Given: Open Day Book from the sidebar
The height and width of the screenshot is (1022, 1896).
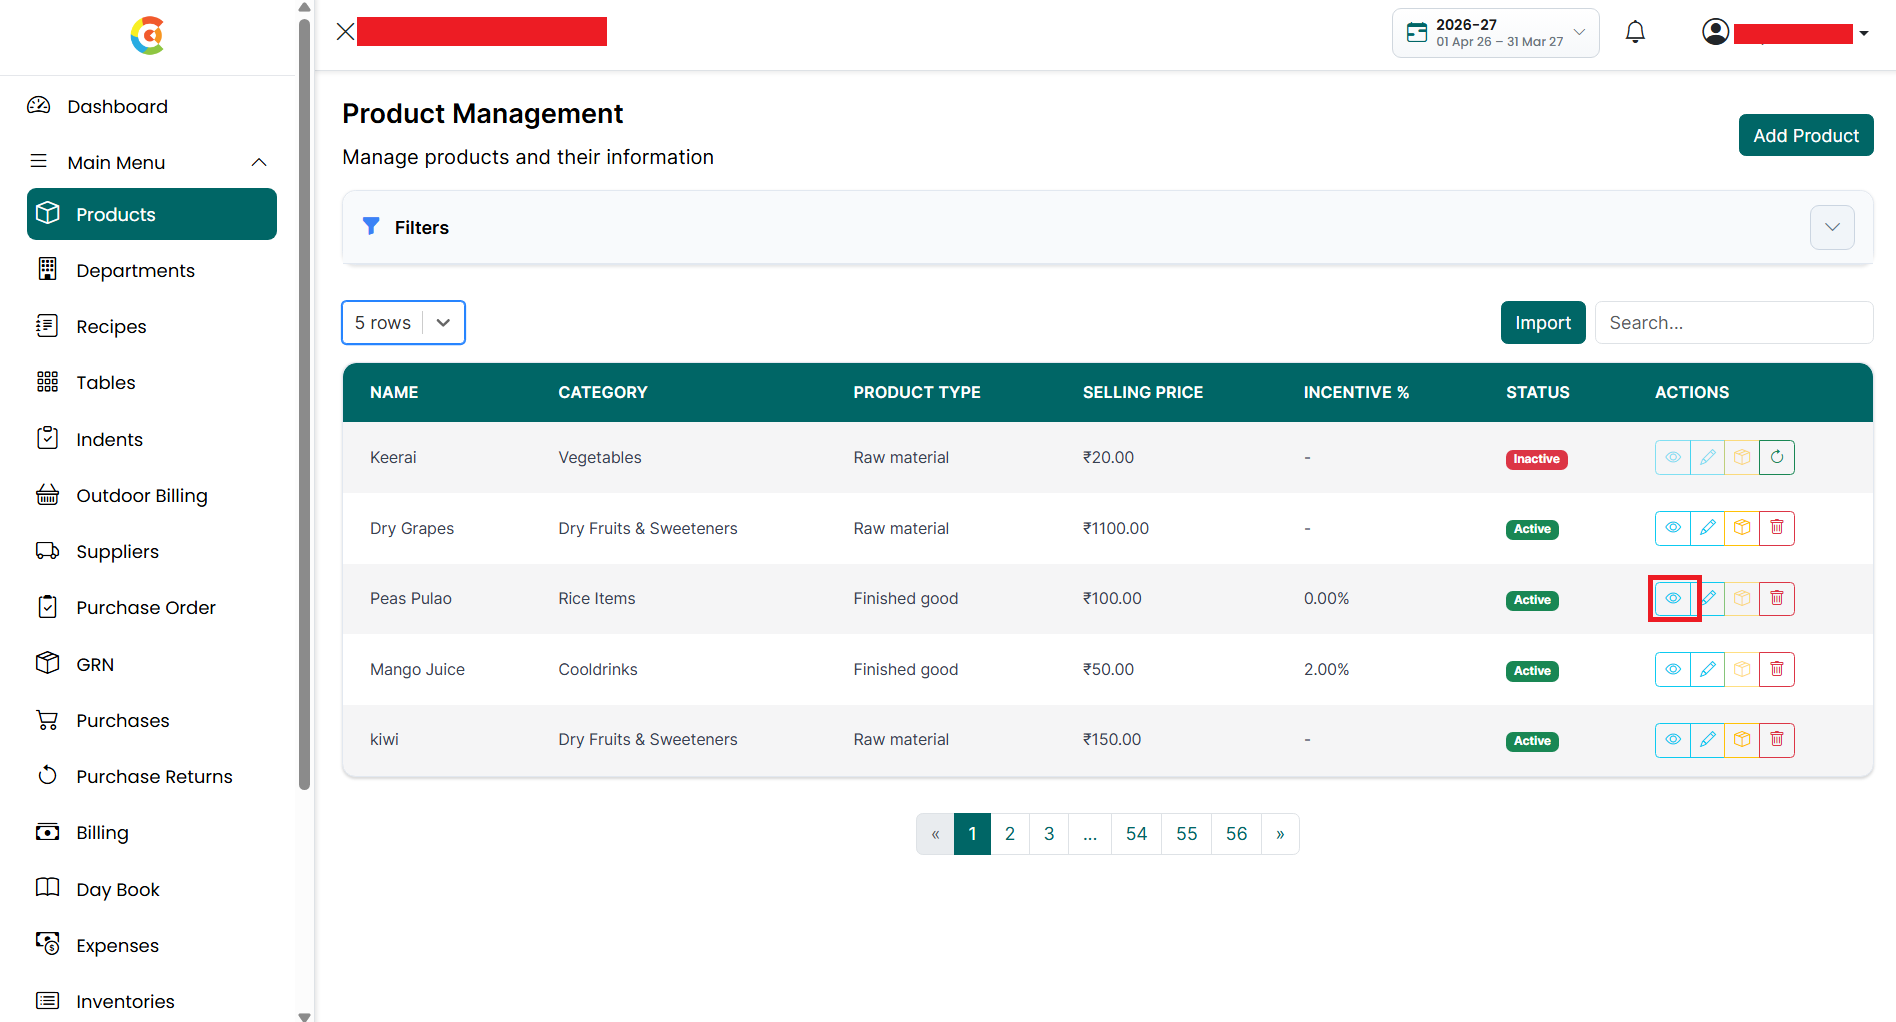Looking at the screenshot, I should pyautogui.click(x=152, y=890).
